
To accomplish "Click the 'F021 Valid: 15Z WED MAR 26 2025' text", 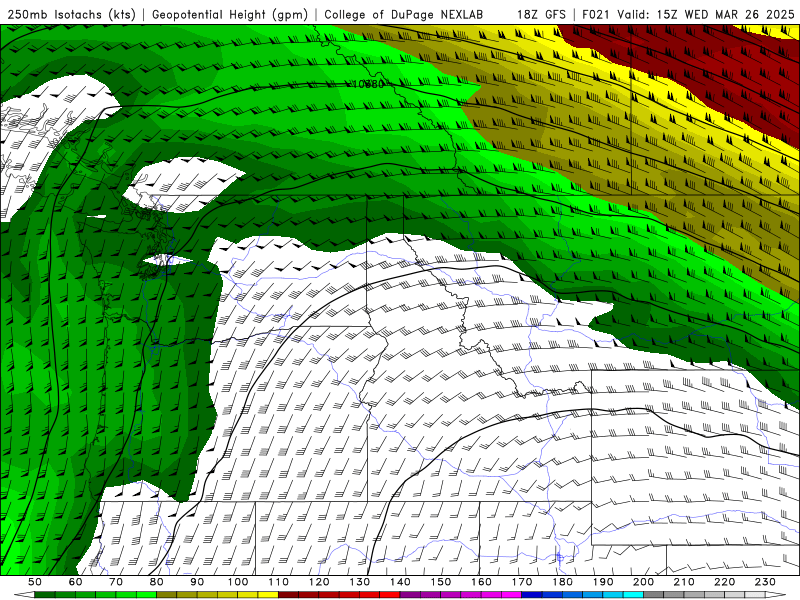I will click(x=688, y=14).
